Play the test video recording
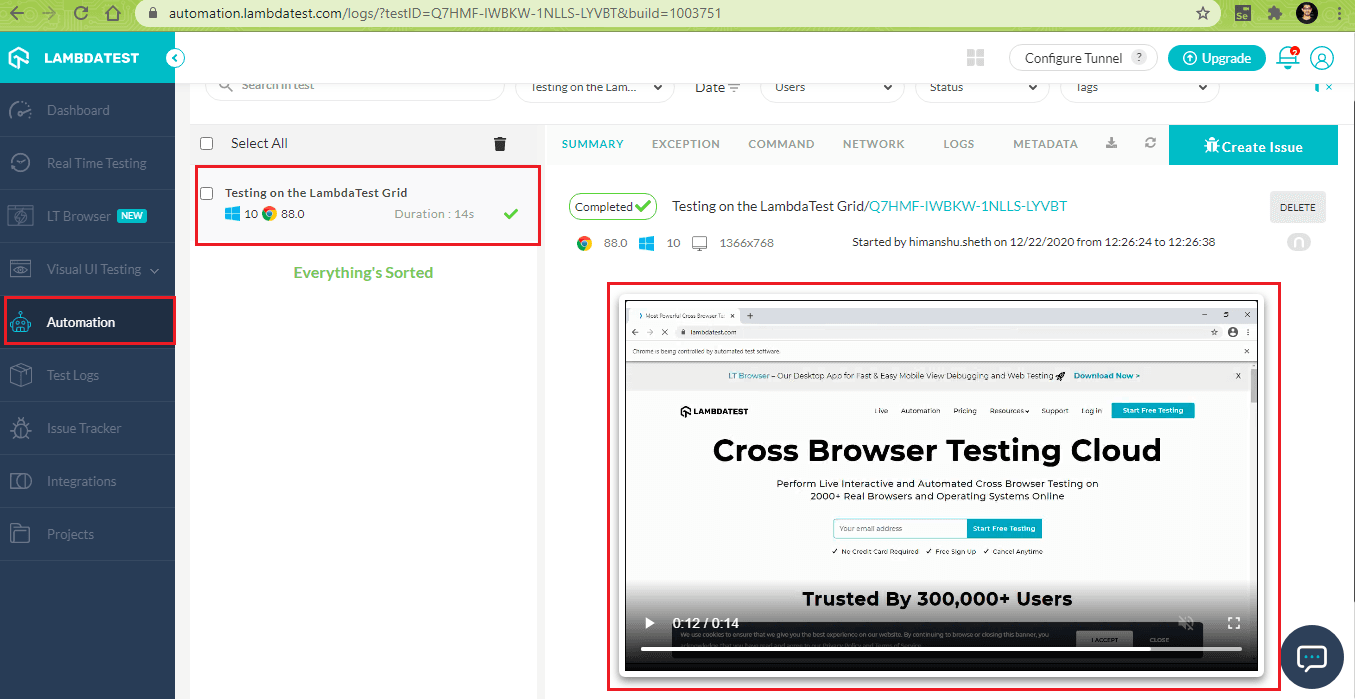Image resolution: width=1355 pixels, height=699 pixels. pyautogui.click(x=649, y=623)
